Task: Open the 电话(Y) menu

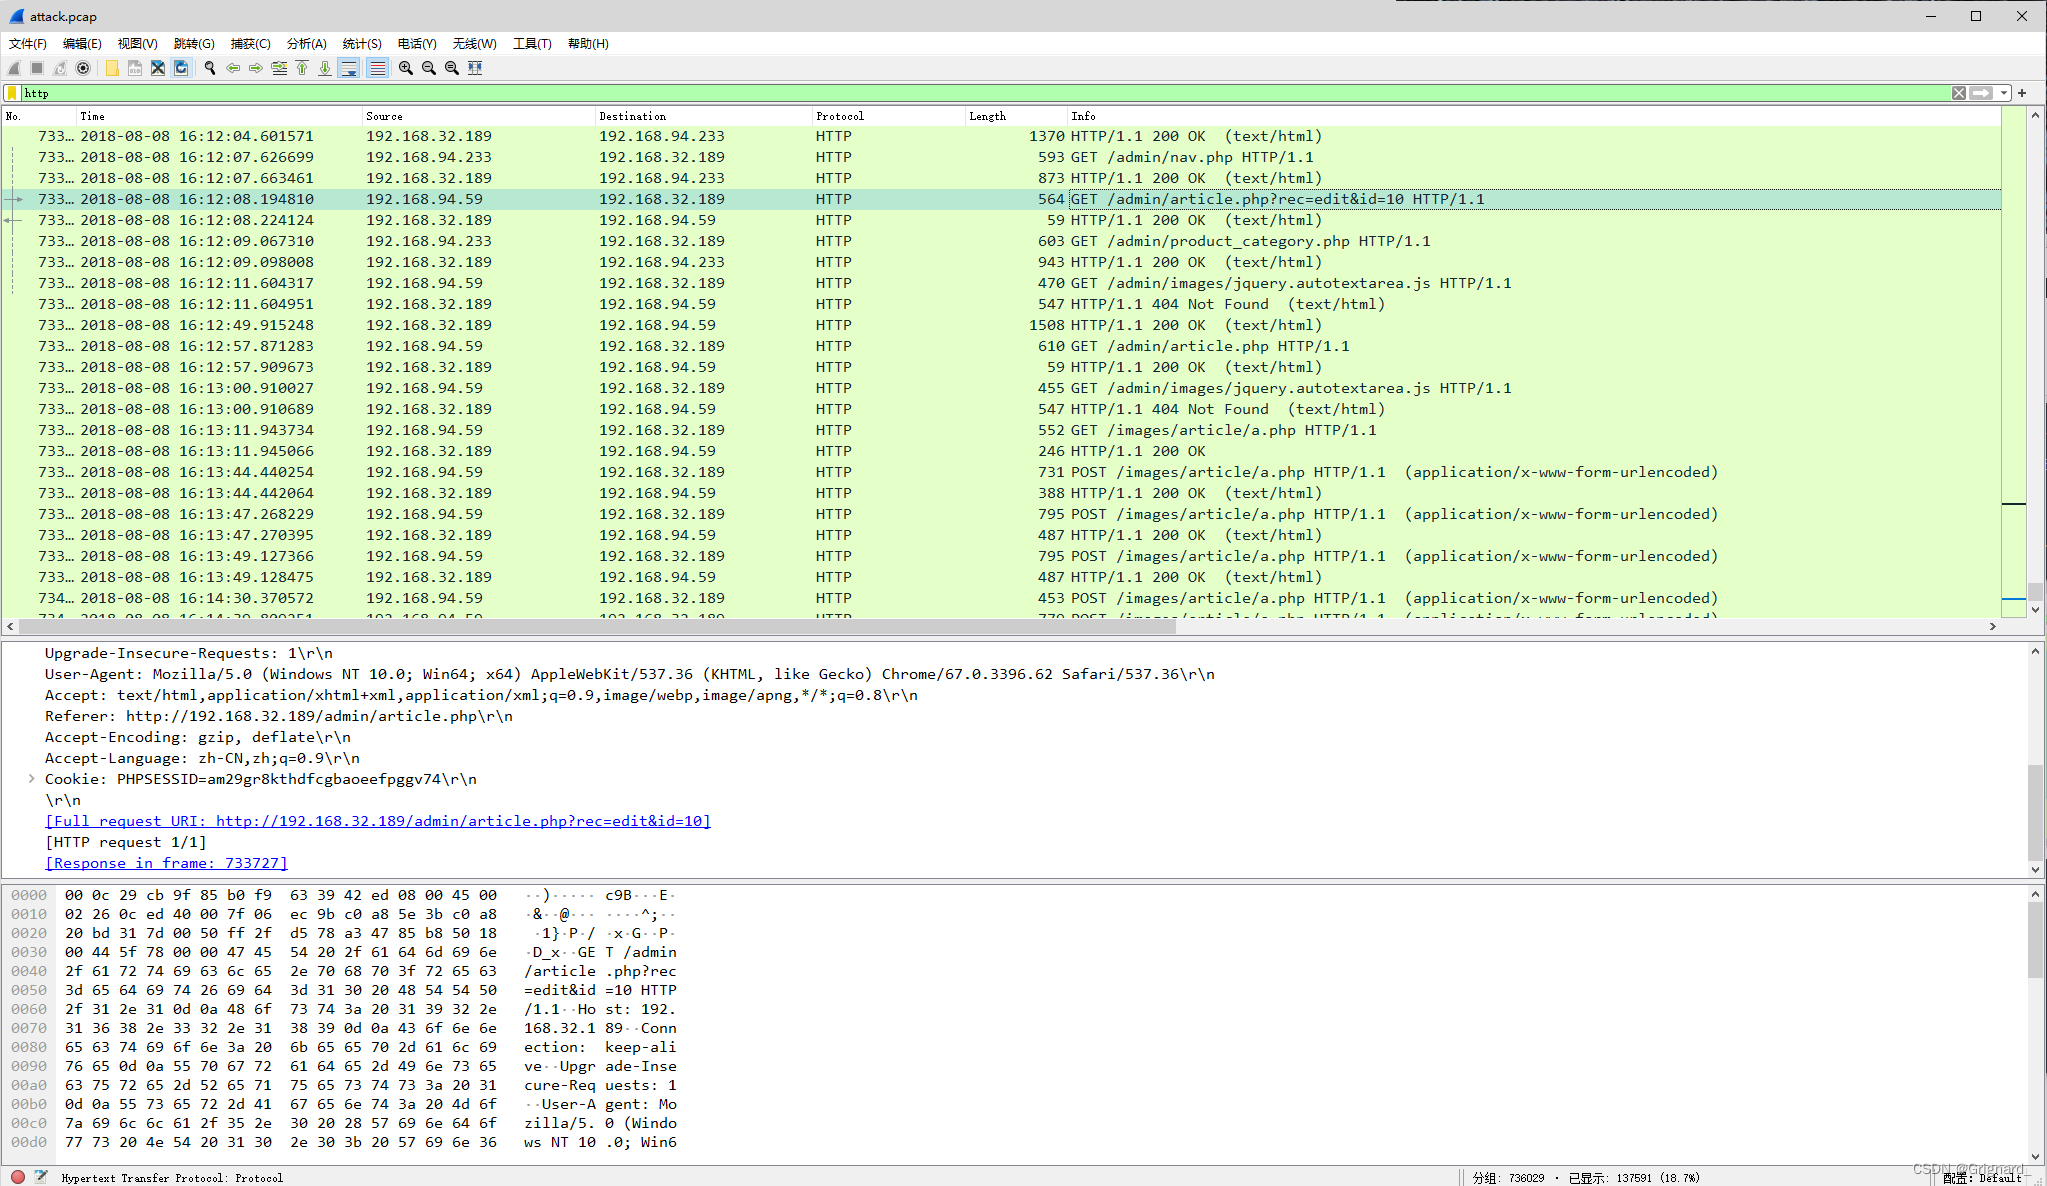Action: pos(417,44)
